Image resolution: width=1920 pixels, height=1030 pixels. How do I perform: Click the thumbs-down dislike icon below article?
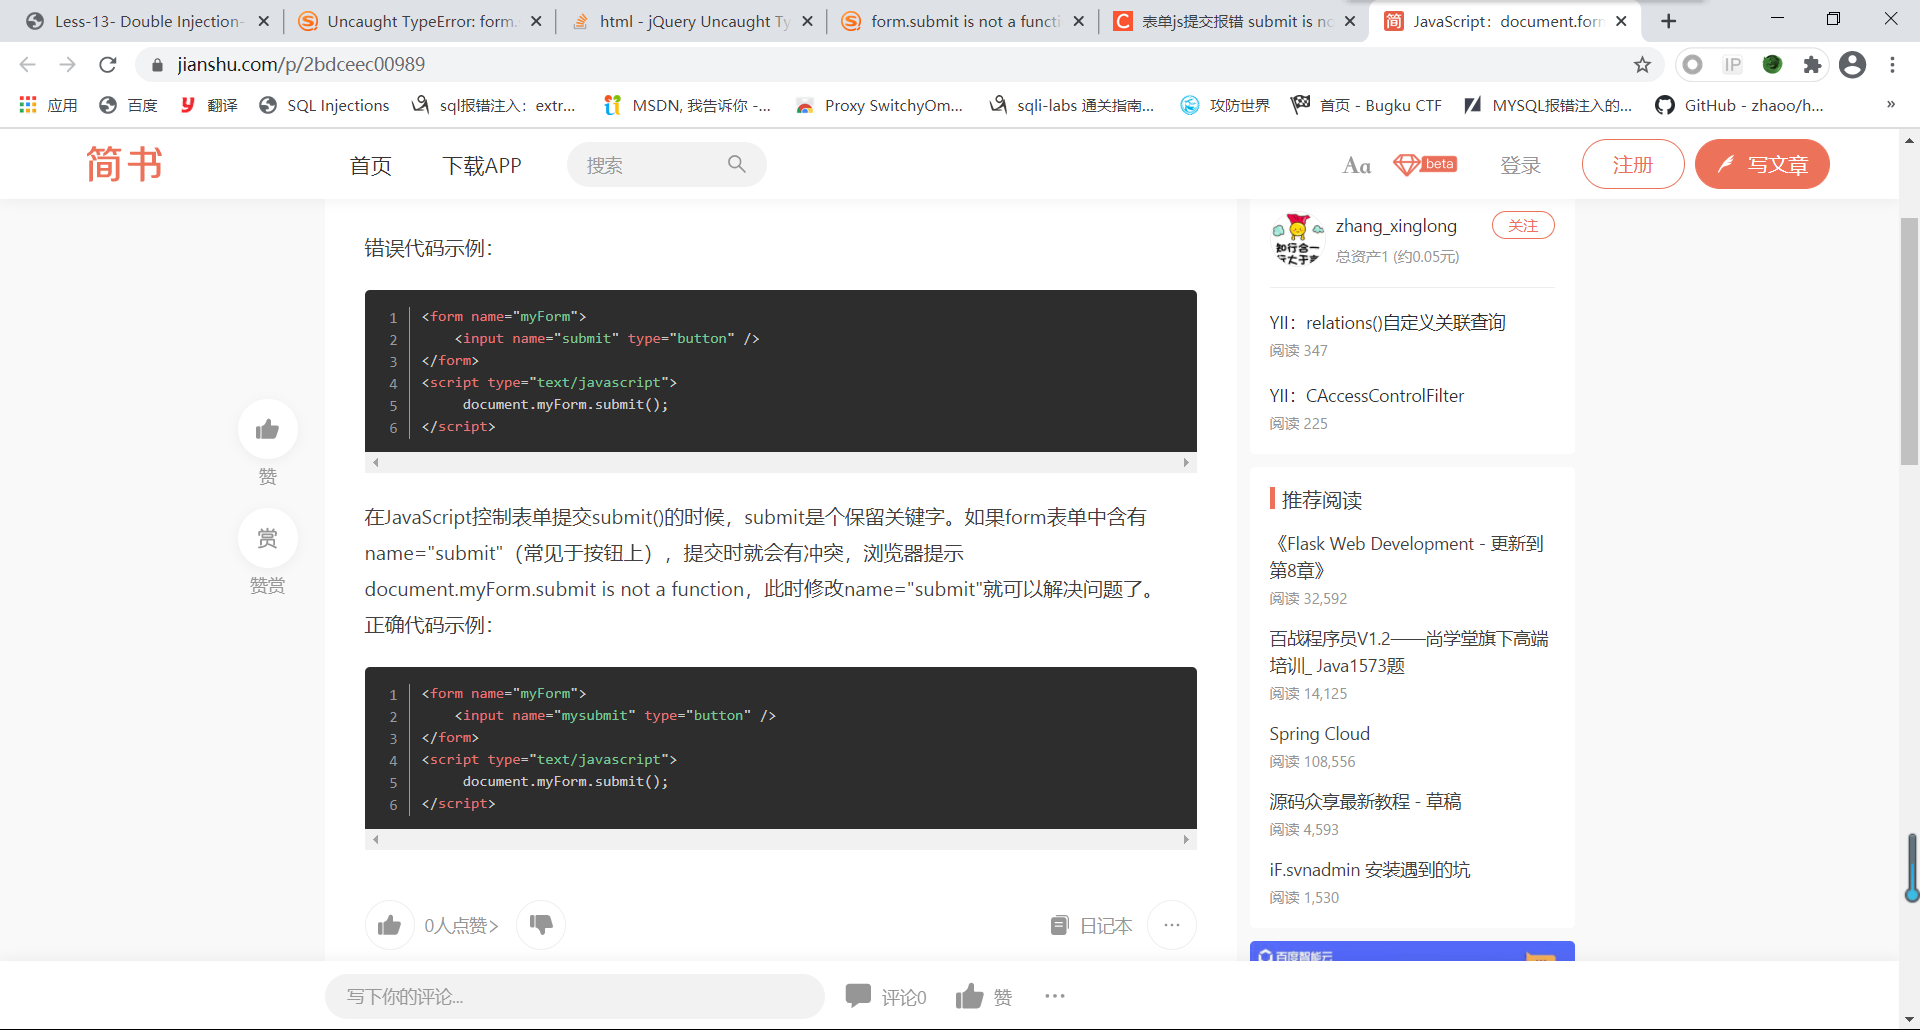click(541, 925)
